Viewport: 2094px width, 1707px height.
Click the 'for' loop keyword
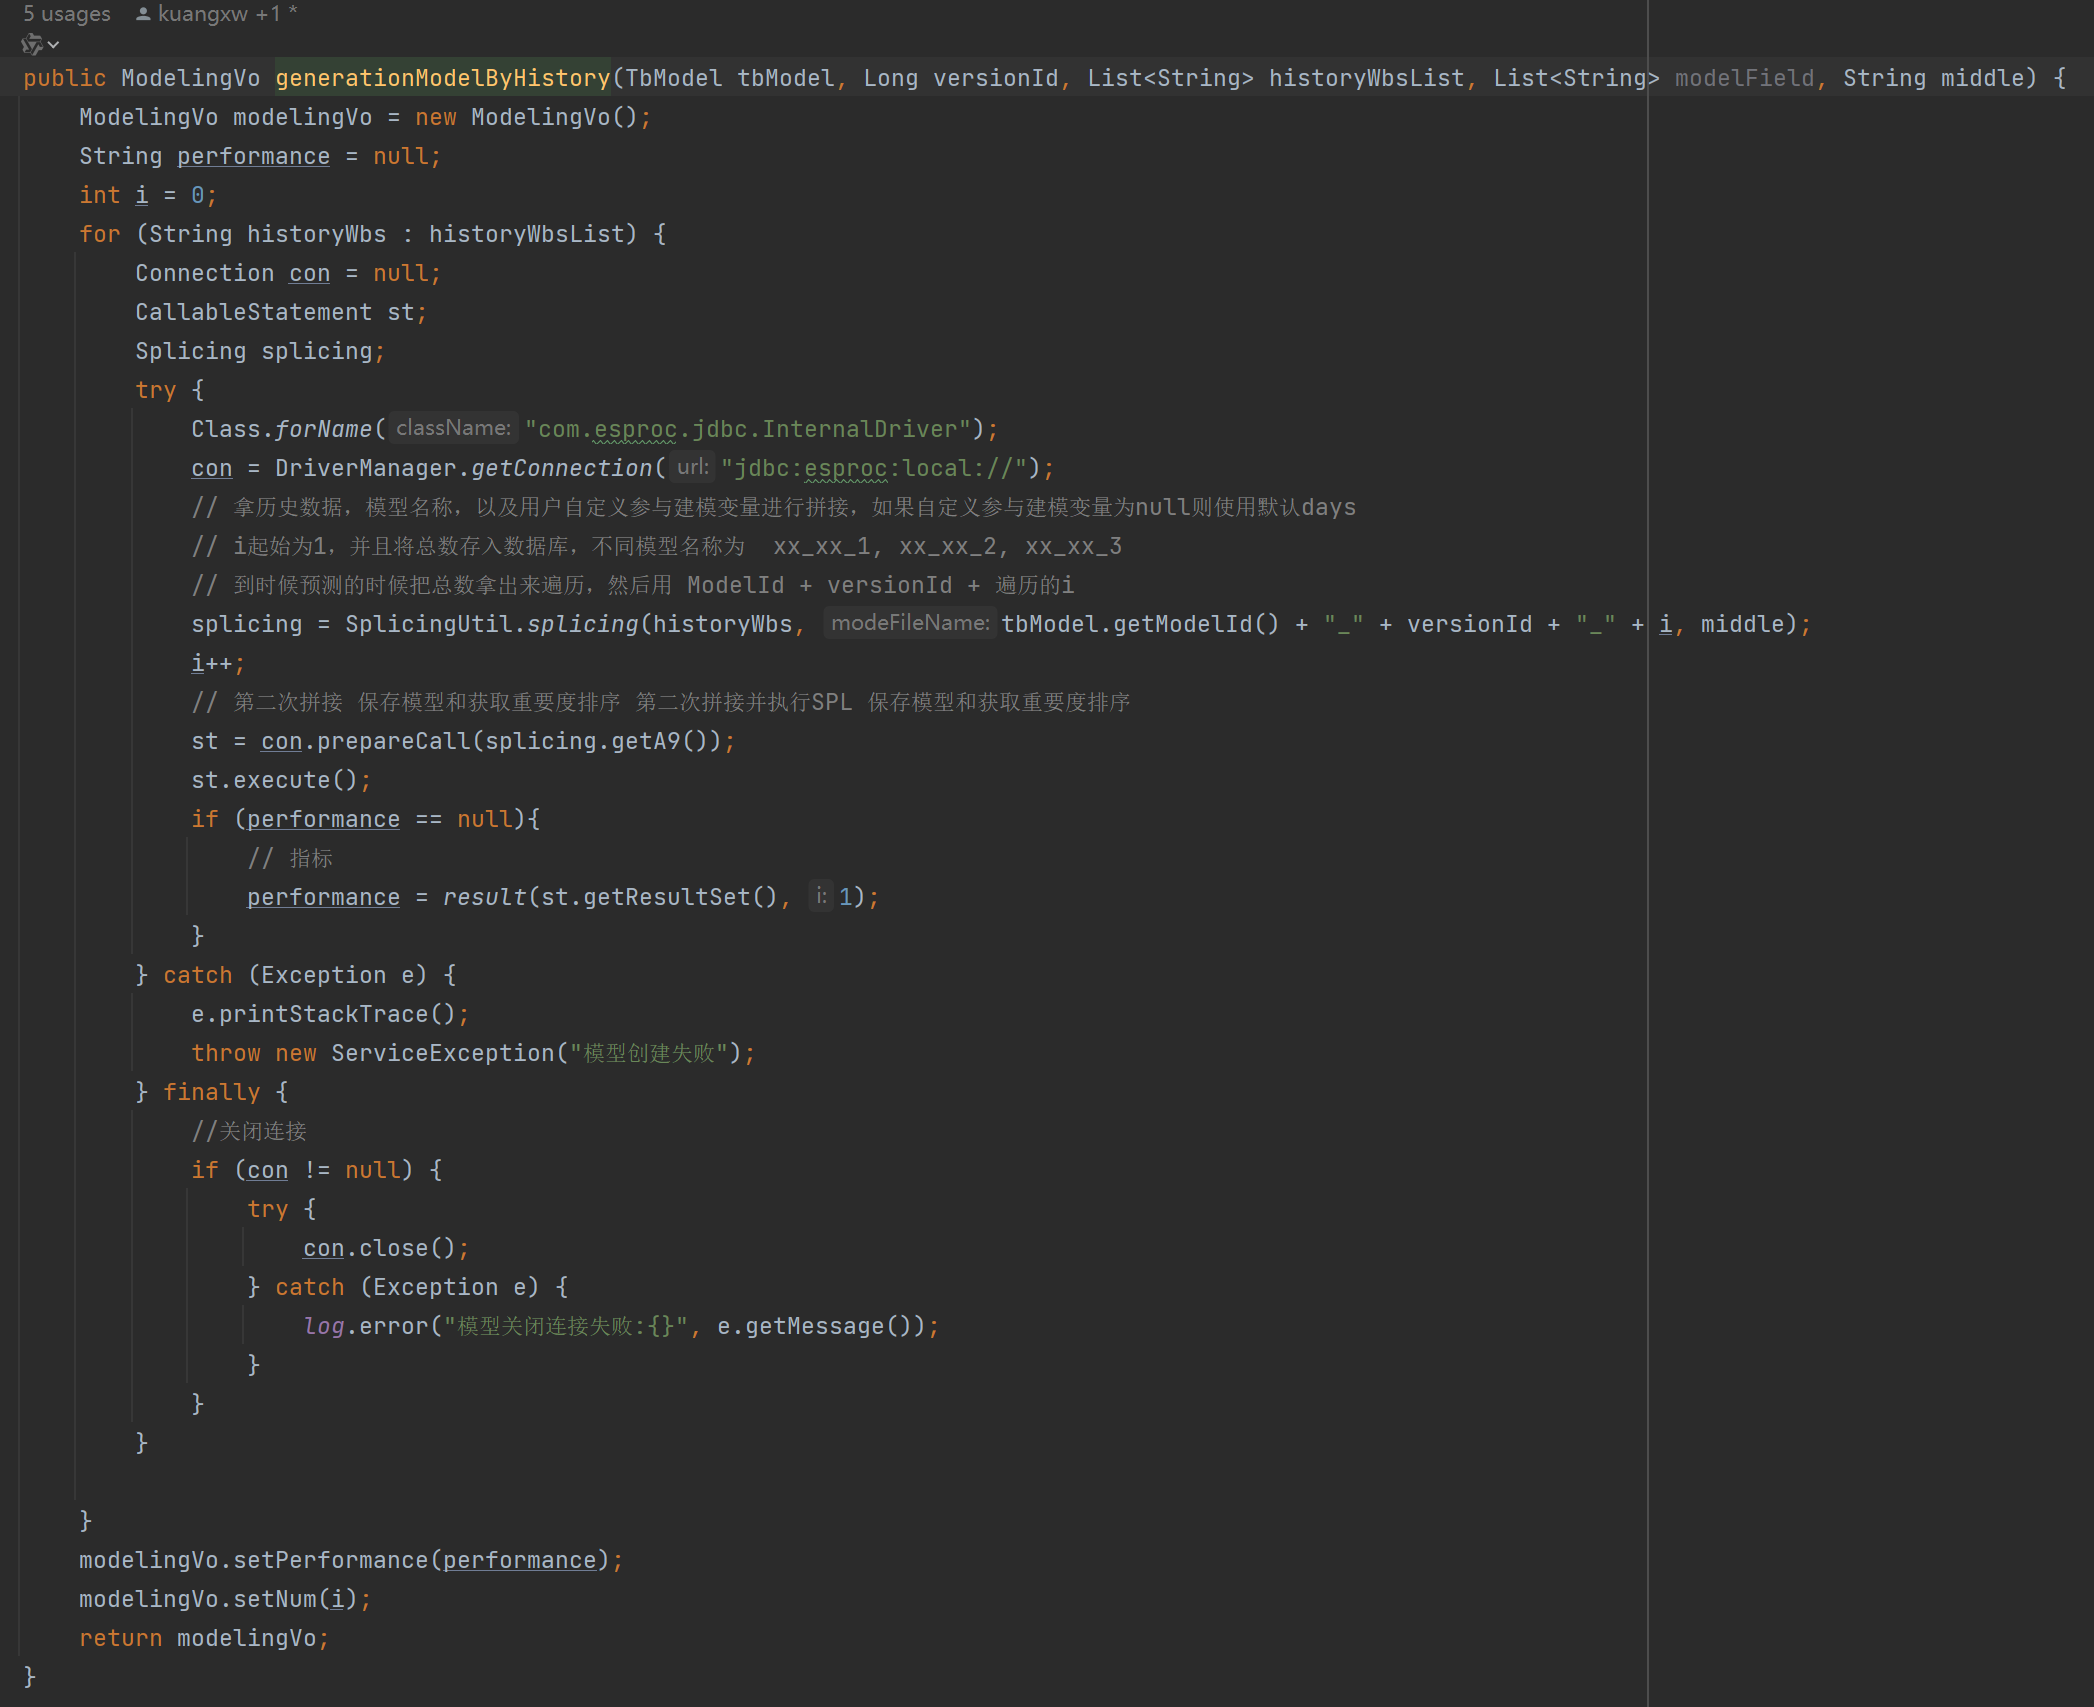click(x=99, y=234)
